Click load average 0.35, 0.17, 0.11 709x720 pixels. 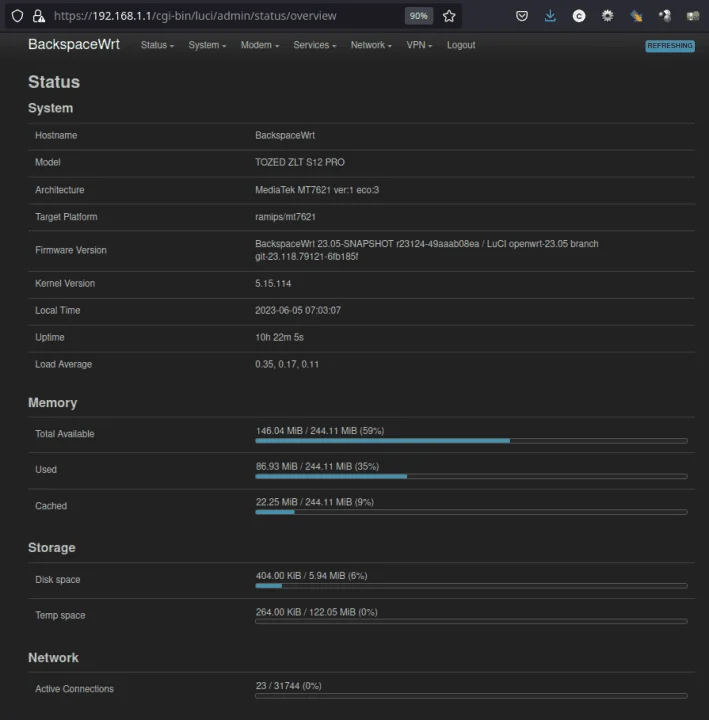[287, 365]
